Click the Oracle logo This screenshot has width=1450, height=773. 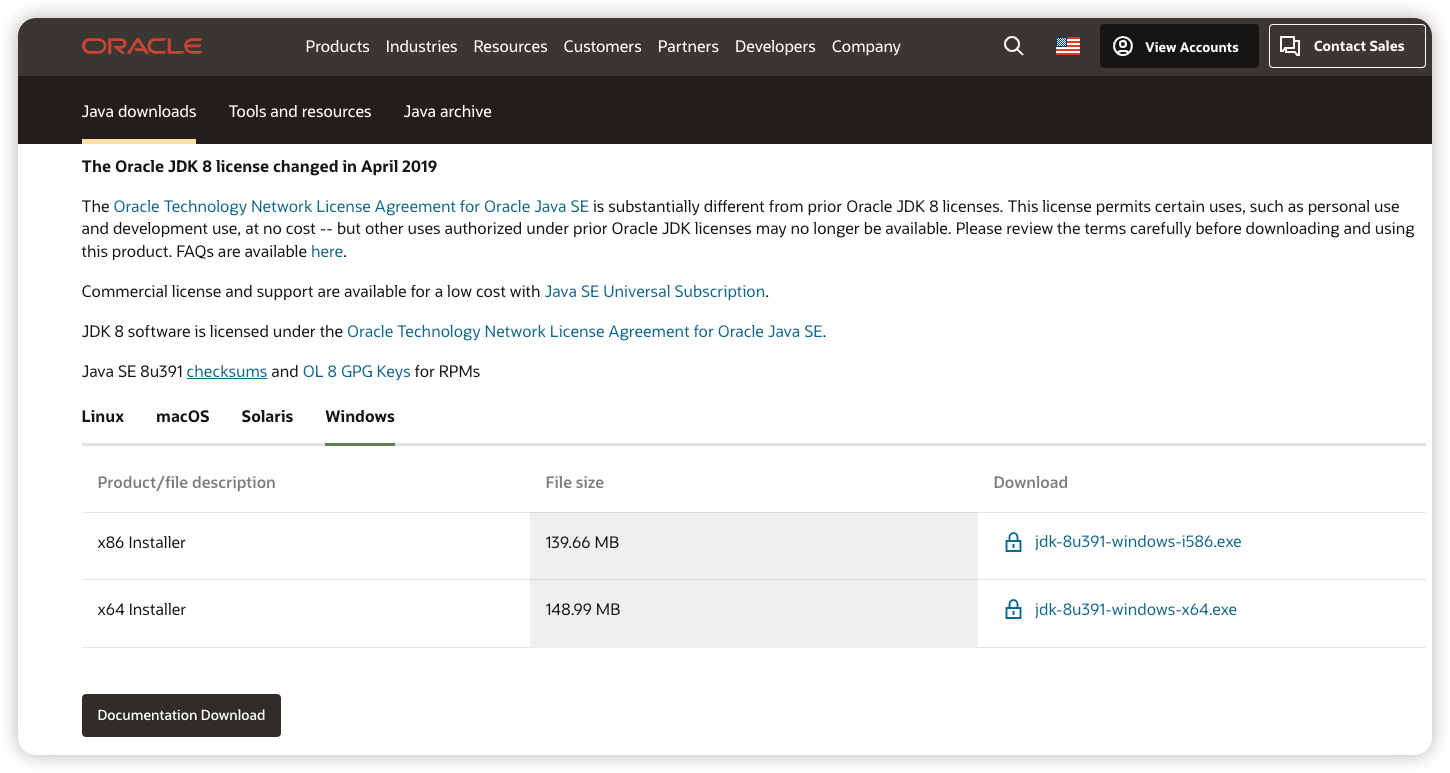142,46
